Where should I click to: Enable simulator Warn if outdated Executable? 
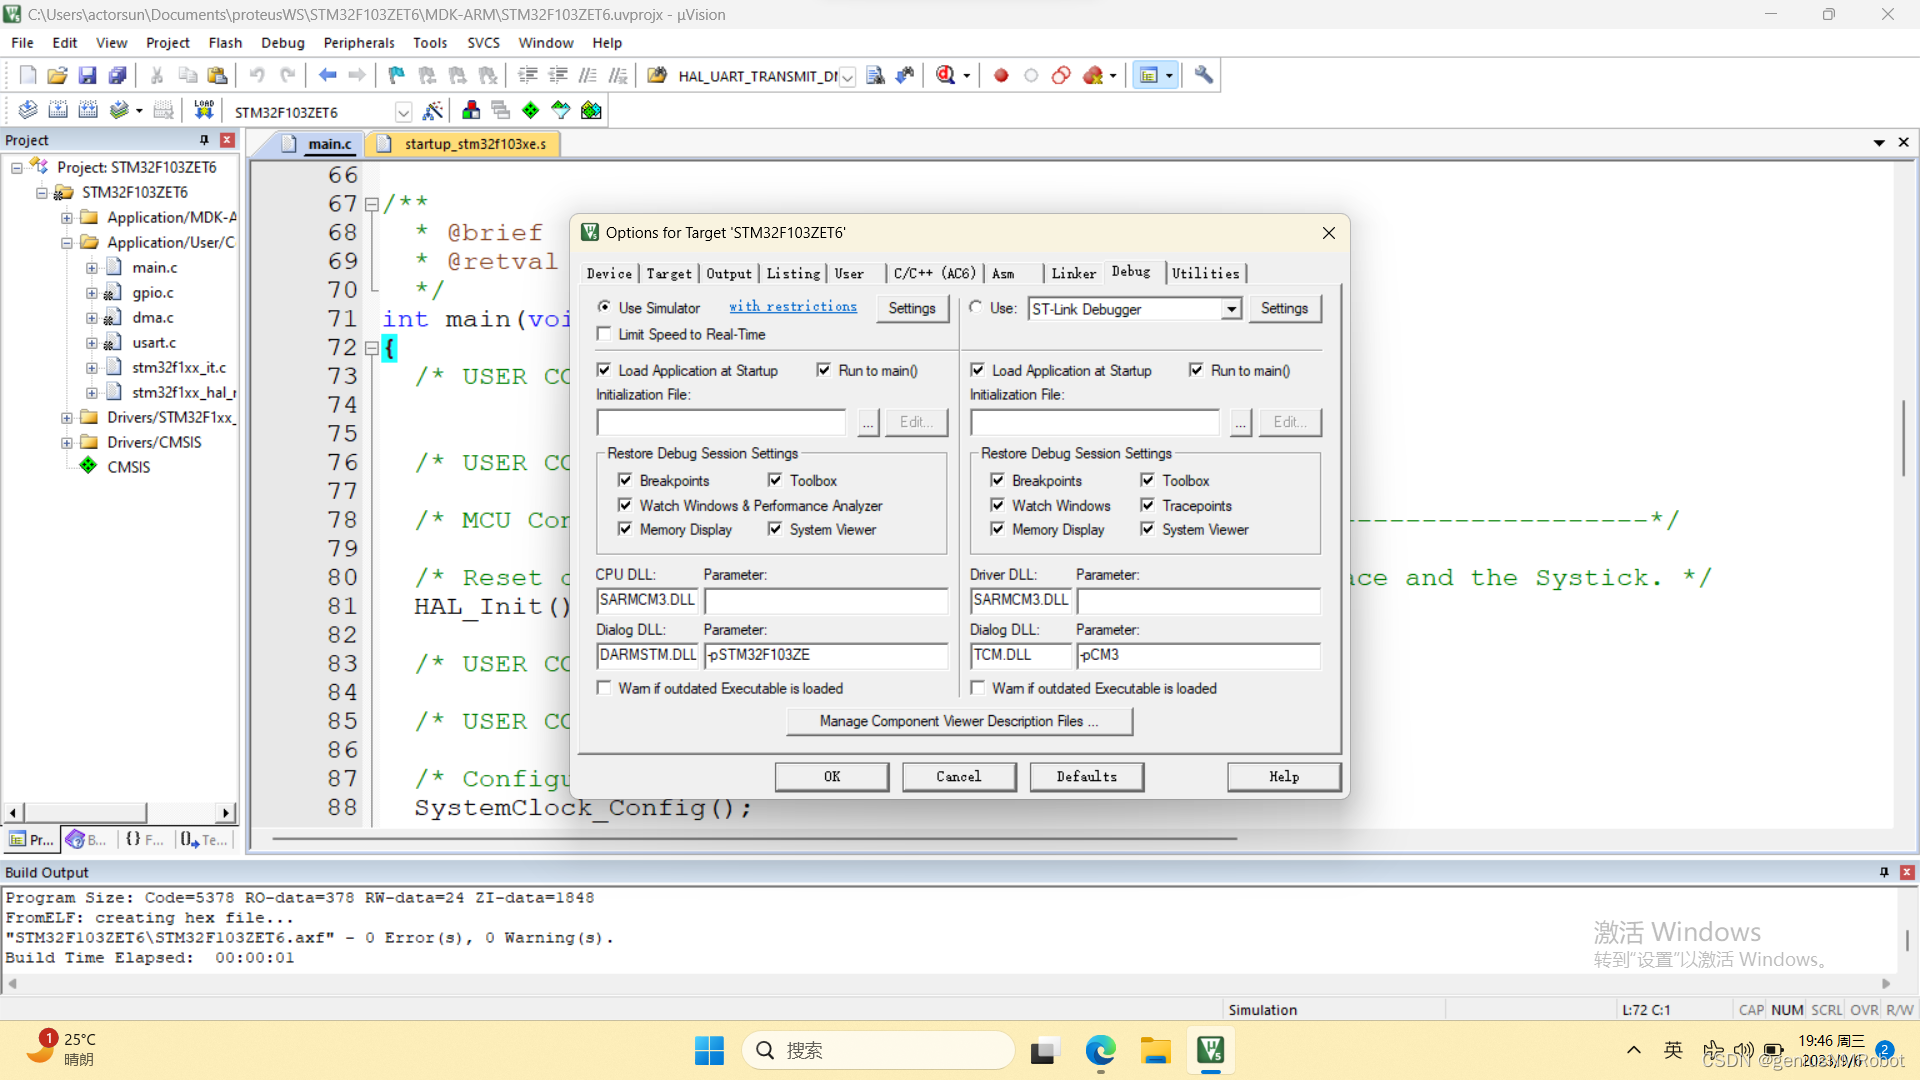pyautogui.click(x=604, y=688)
